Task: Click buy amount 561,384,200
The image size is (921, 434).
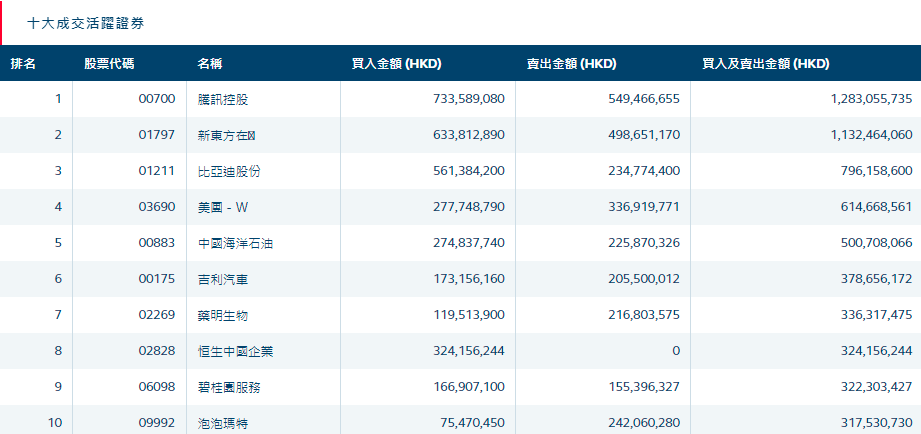Action: (469, 171)
